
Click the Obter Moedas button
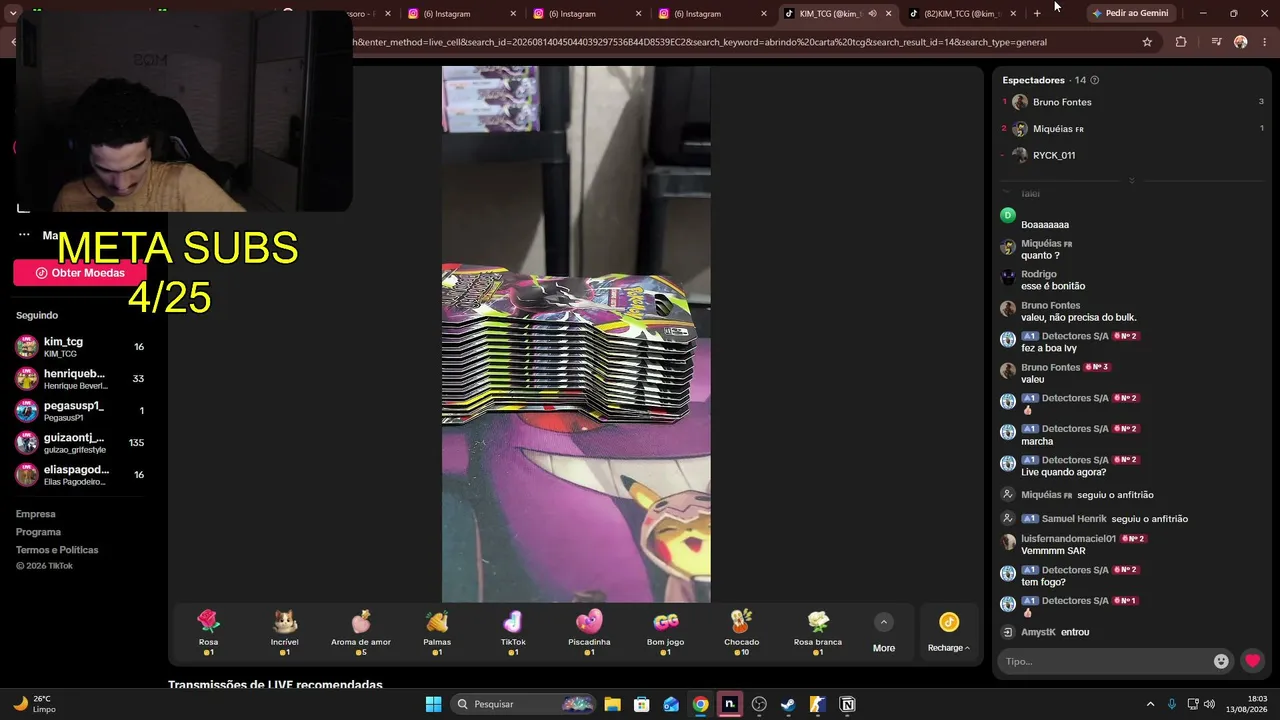pos(80,273)
